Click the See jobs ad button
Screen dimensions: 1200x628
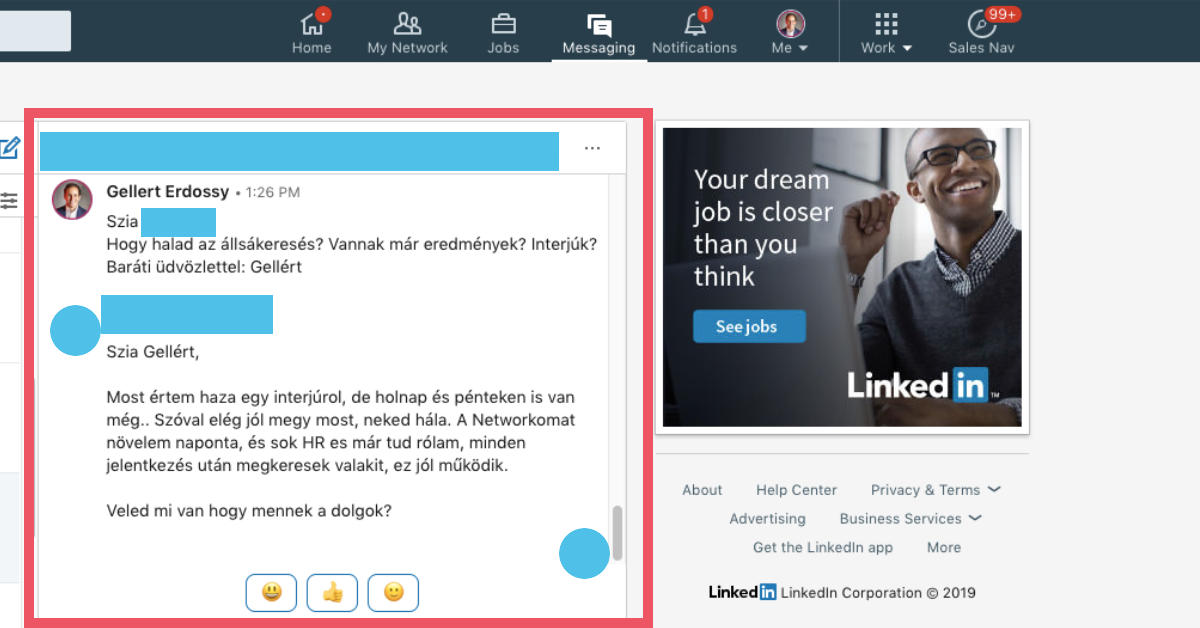749,327
